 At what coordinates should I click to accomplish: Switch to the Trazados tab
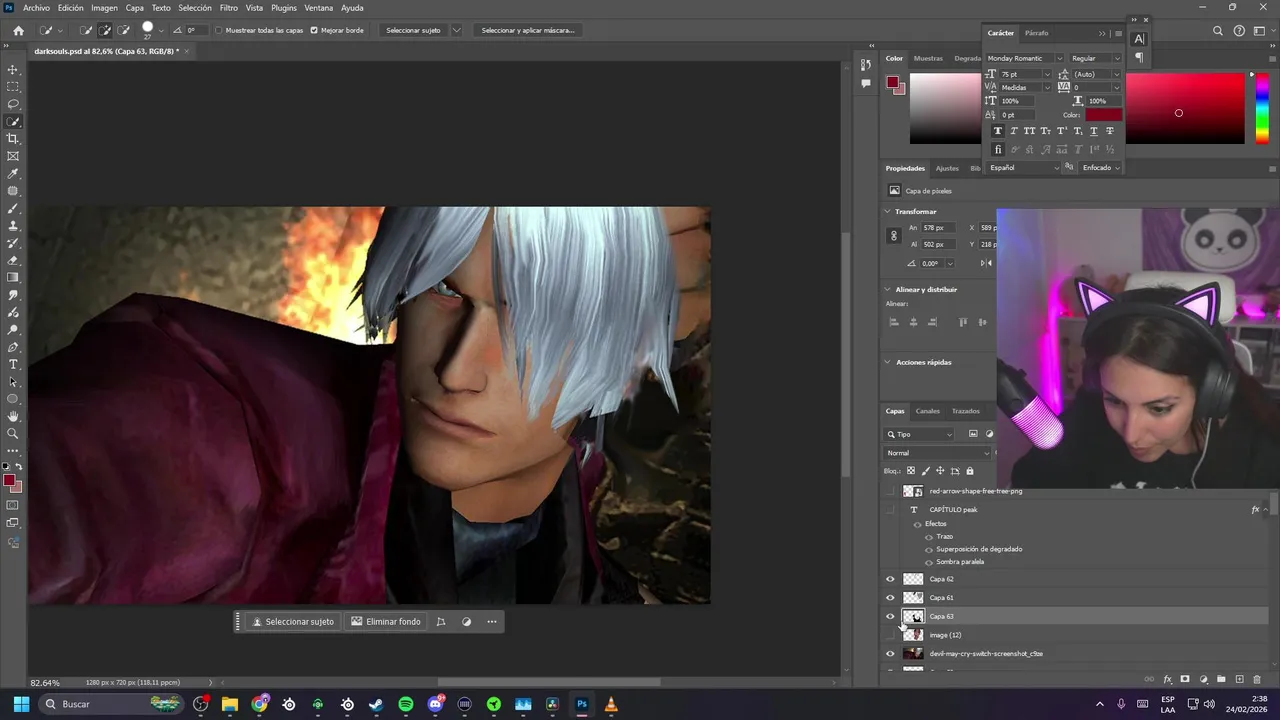coord(966,411)
